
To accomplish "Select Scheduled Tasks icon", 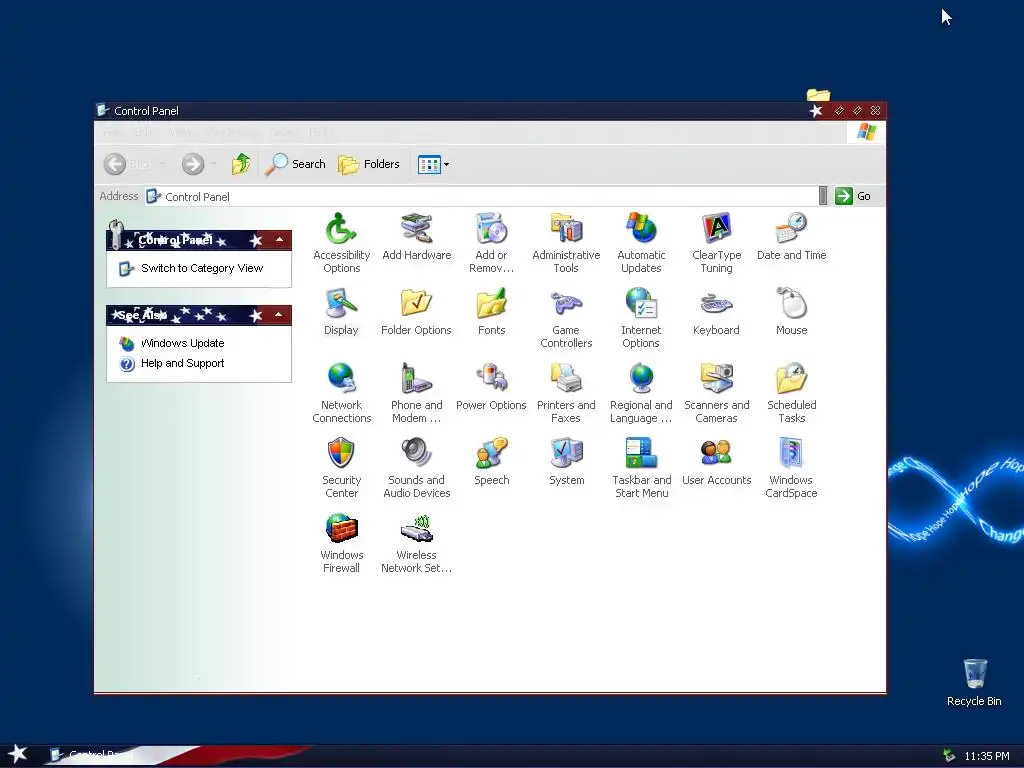I will [x=792, y=392].
